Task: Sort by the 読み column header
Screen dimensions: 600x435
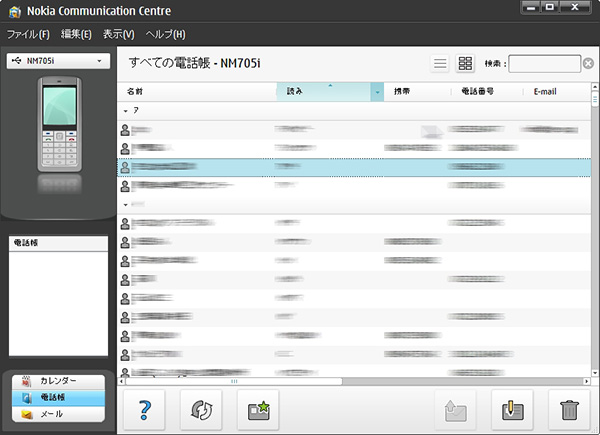Action: pyautogui.click(x=323, y=92)
